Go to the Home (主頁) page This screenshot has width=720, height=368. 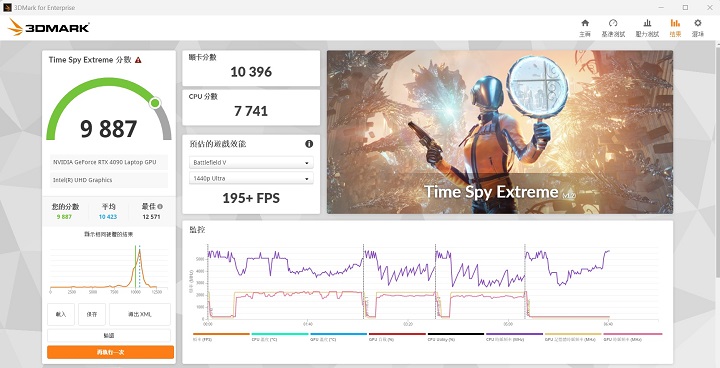pos(585,28)
